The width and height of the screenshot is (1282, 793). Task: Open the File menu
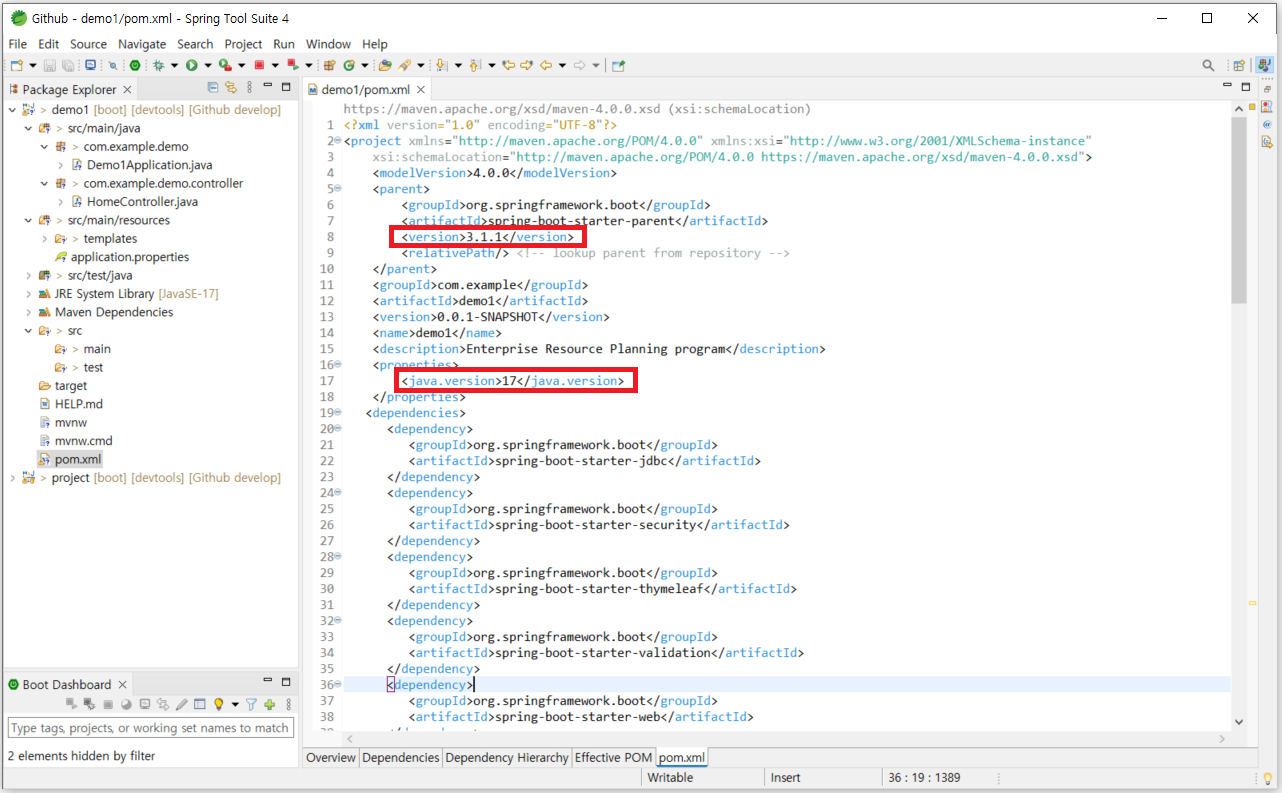point(18,44)
